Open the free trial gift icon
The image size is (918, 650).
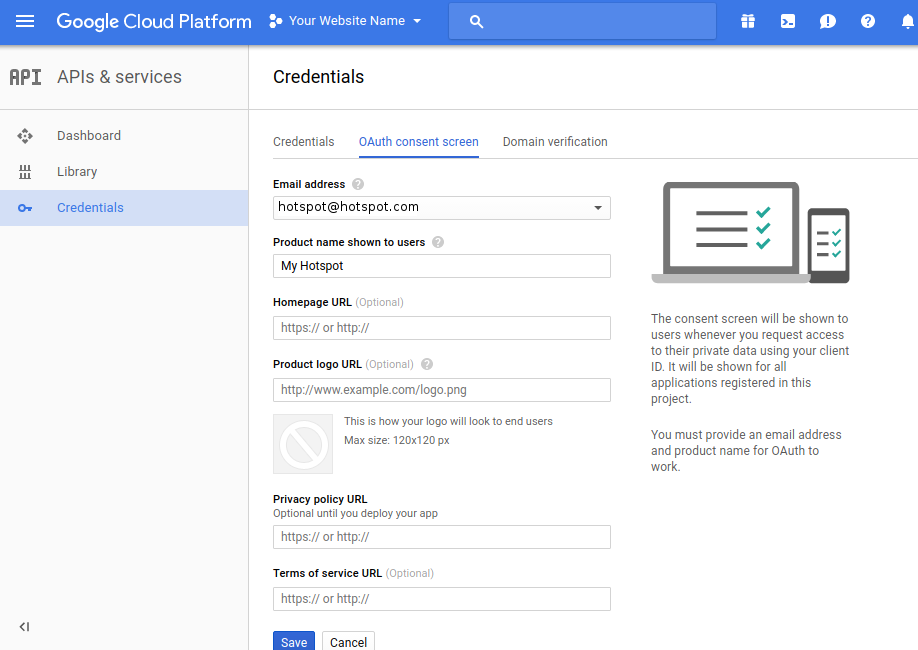coord(748,22)
